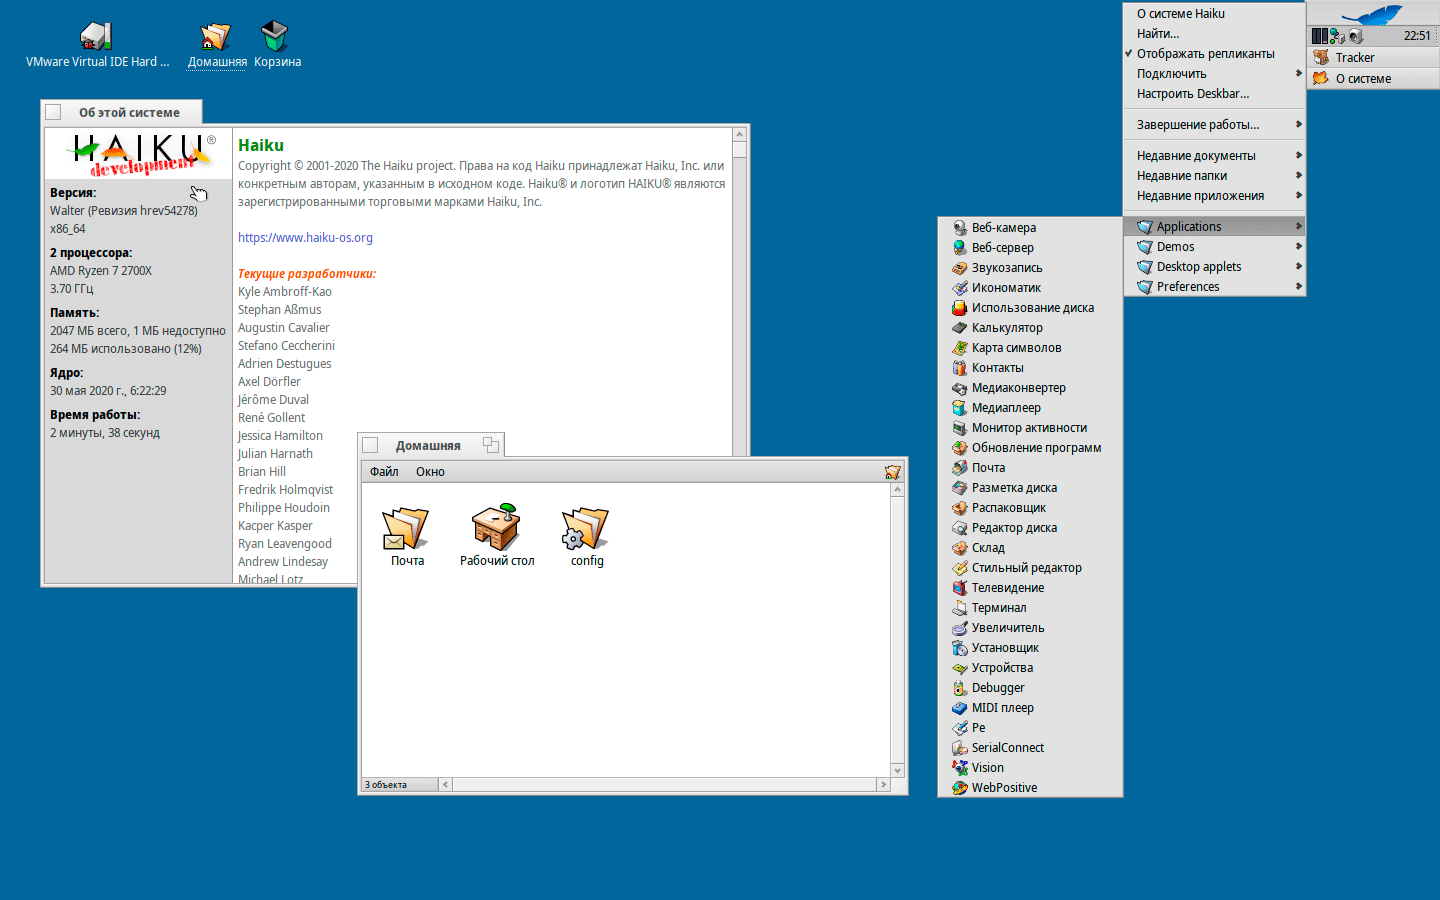Open the Окно menu in Домашняя window
This screenshot has height=900, width=1440.
430,472
